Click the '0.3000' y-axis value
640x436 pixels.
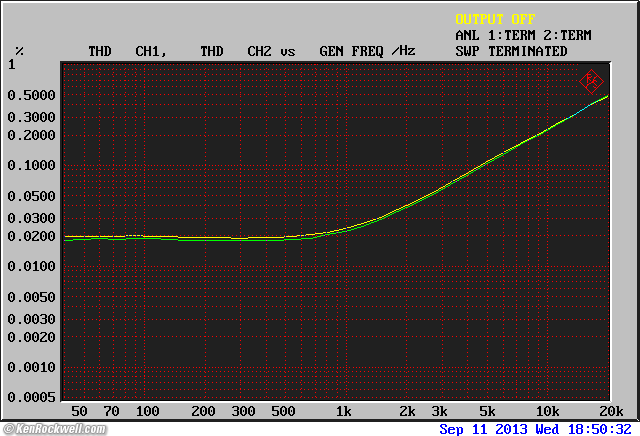click(31, 117)
